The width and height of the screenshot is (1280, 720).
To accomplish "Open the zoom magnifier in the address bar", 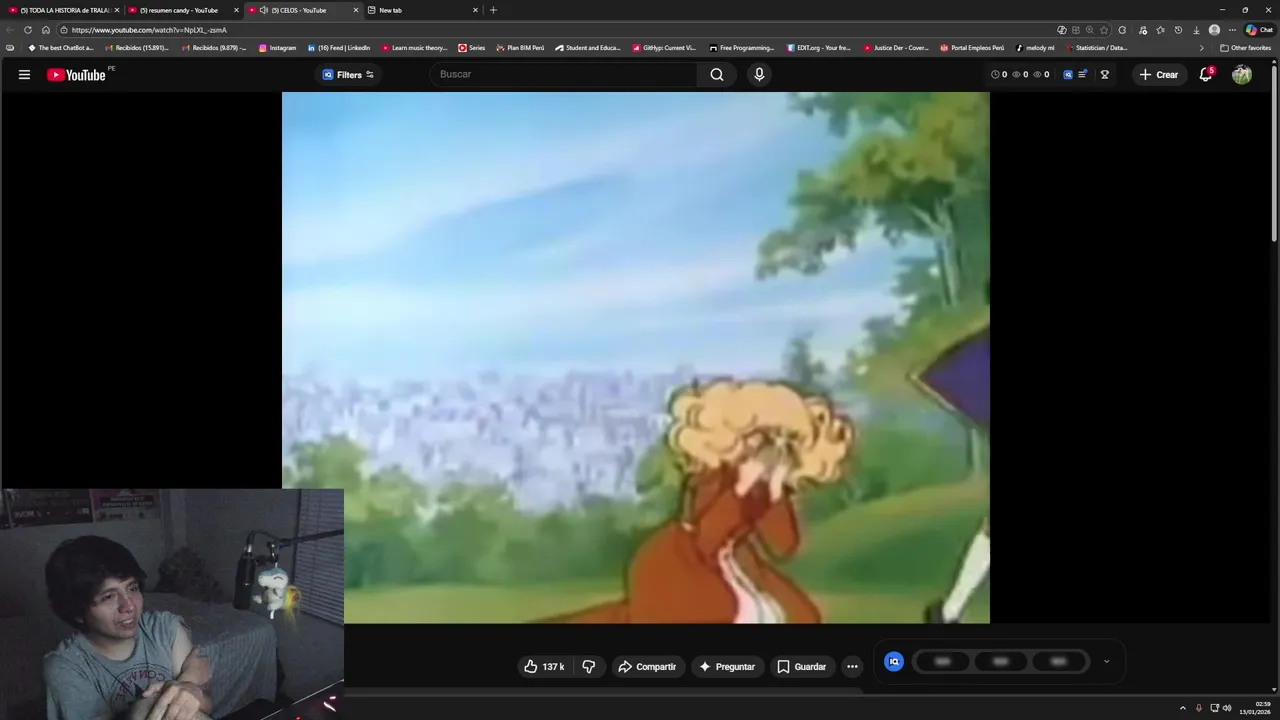I will [x=1089, y=30].
